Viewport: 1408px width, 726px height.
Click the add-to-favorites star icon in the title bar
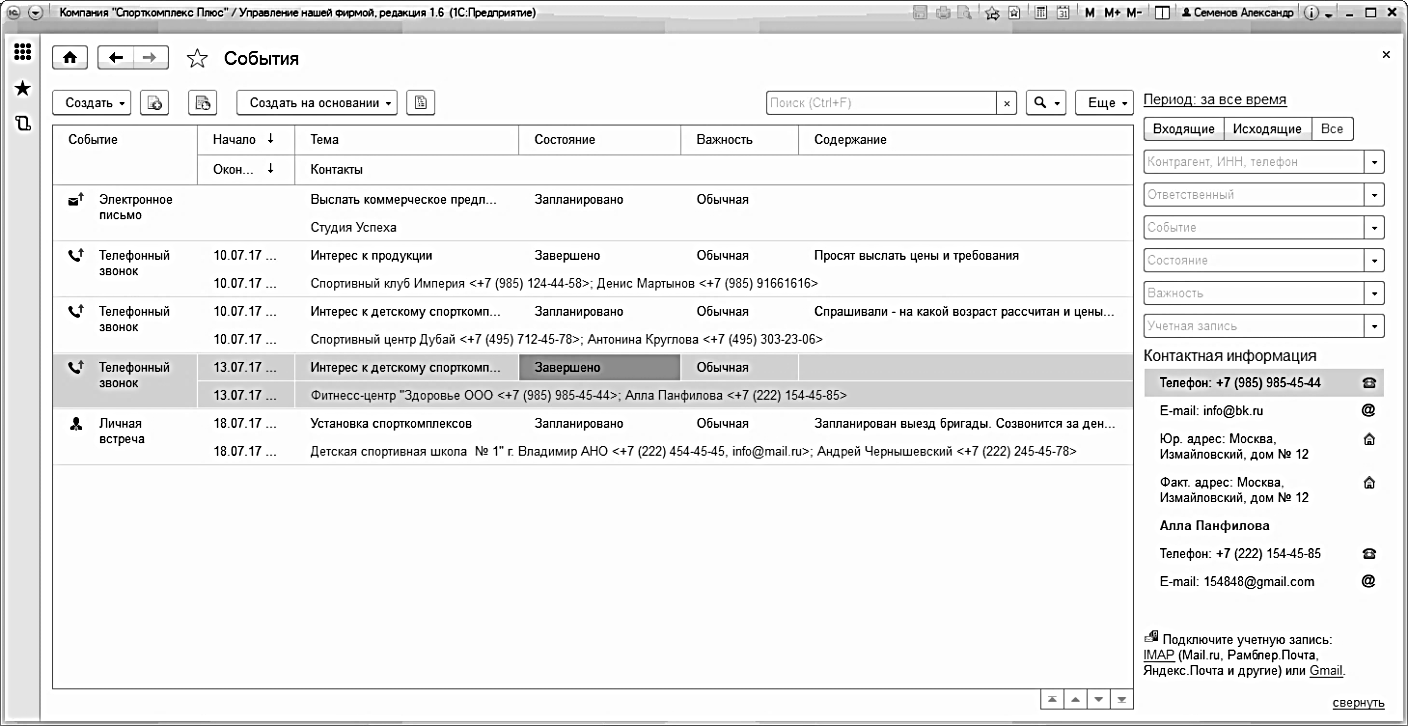[x=993, y=13]
